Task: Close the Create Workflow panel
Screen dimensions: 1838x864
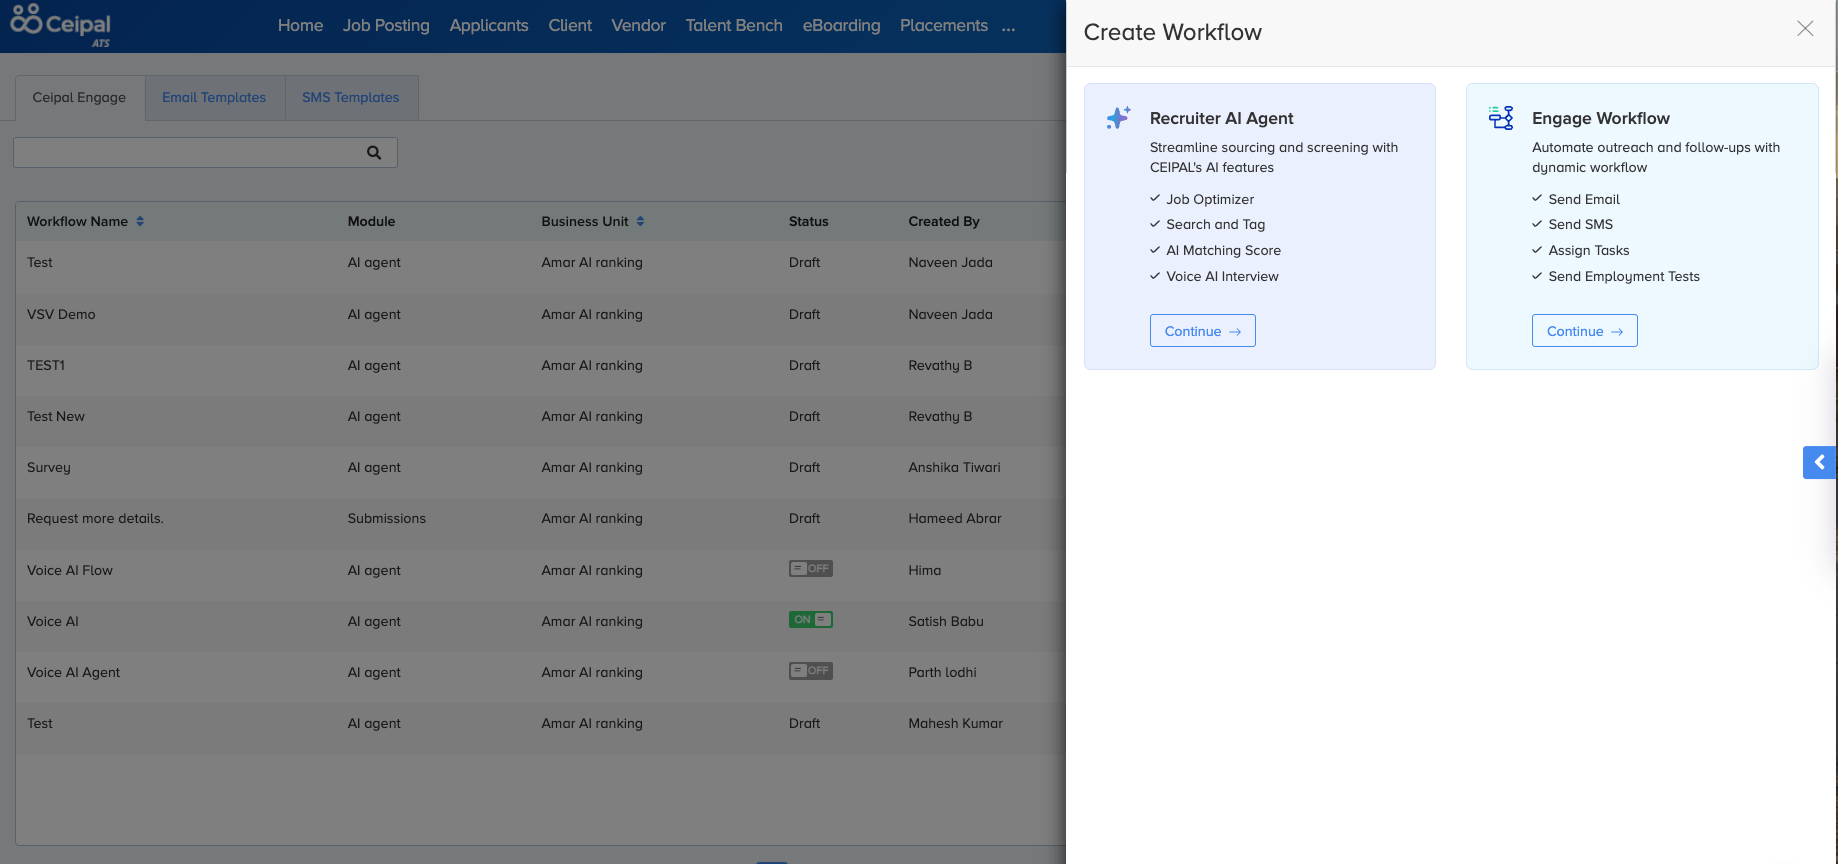Action: click(x=1805, y=28)
